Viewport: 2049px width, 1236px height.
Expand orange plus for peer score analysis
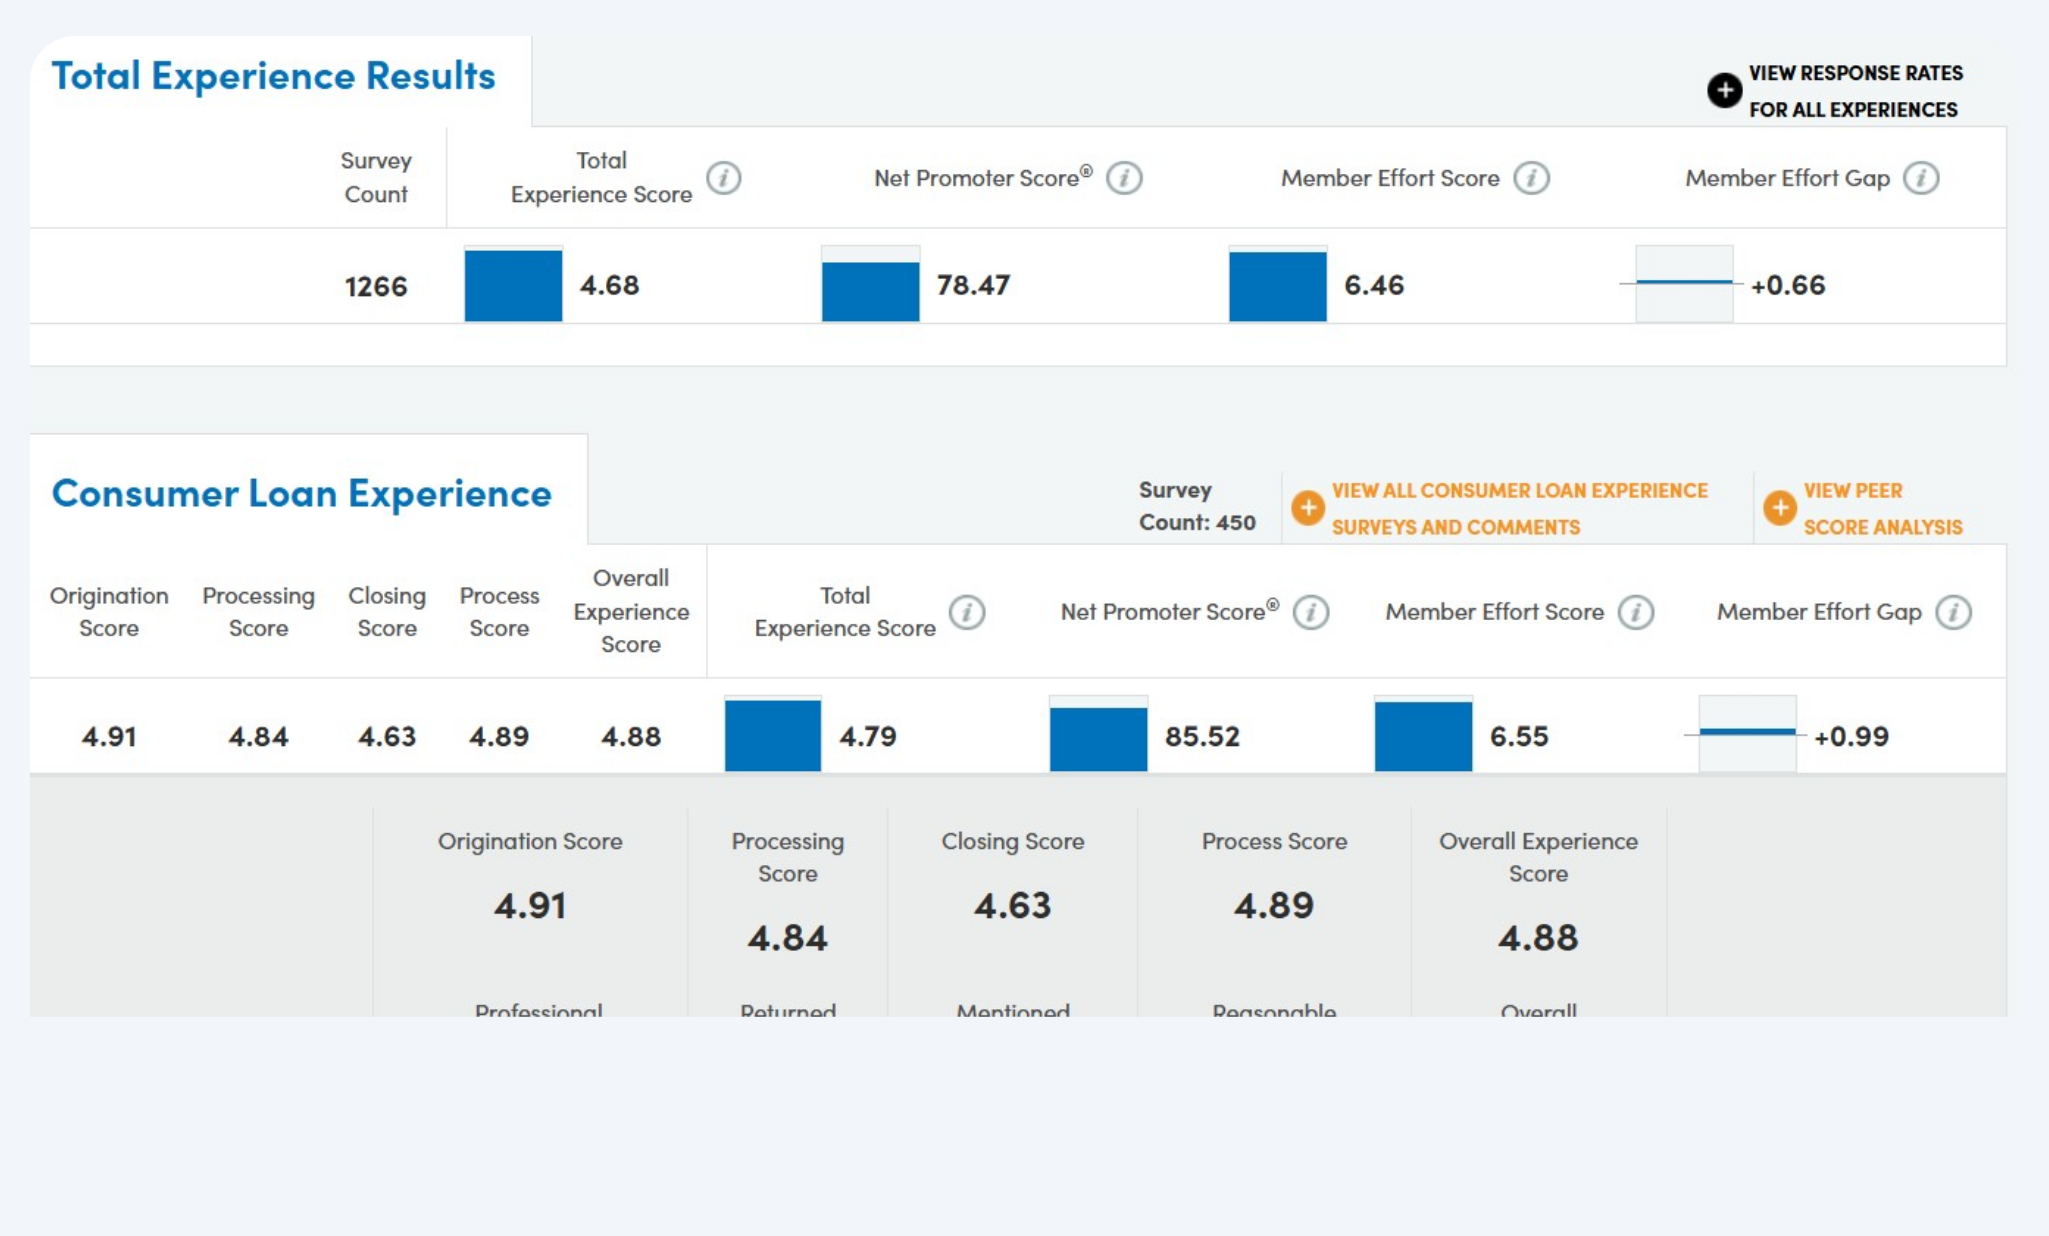click(x=1779, y=508)
